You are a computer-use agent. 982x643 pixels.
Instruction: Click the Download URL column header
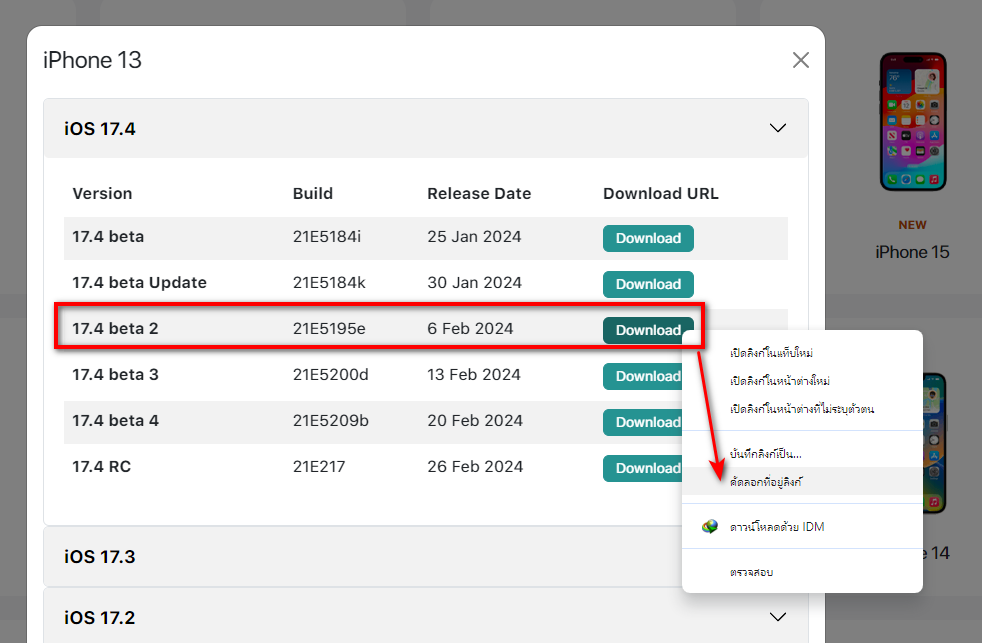click(661, 193)
